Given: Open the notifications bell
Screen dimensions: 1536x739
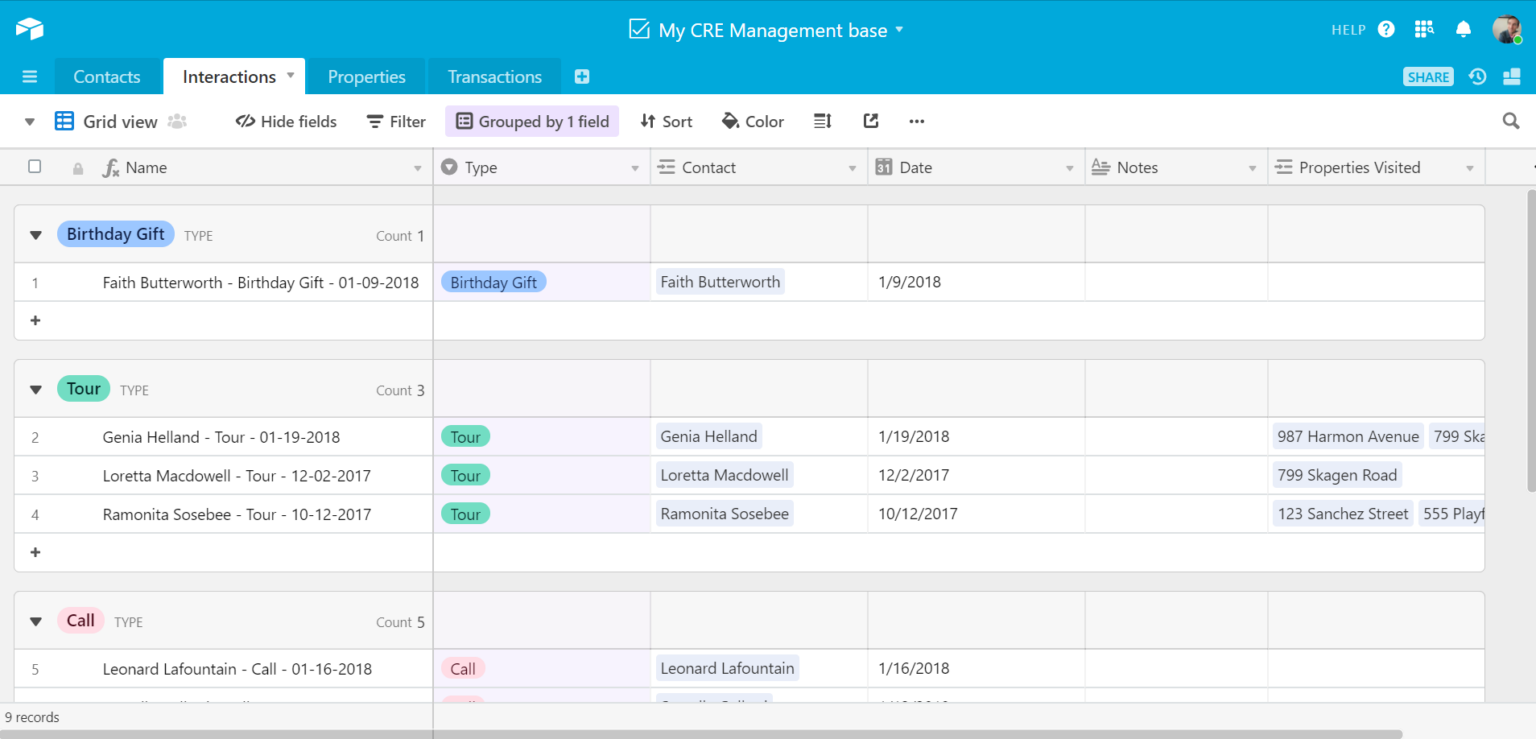Looking at the screenshot, I should pos(1463,29).
